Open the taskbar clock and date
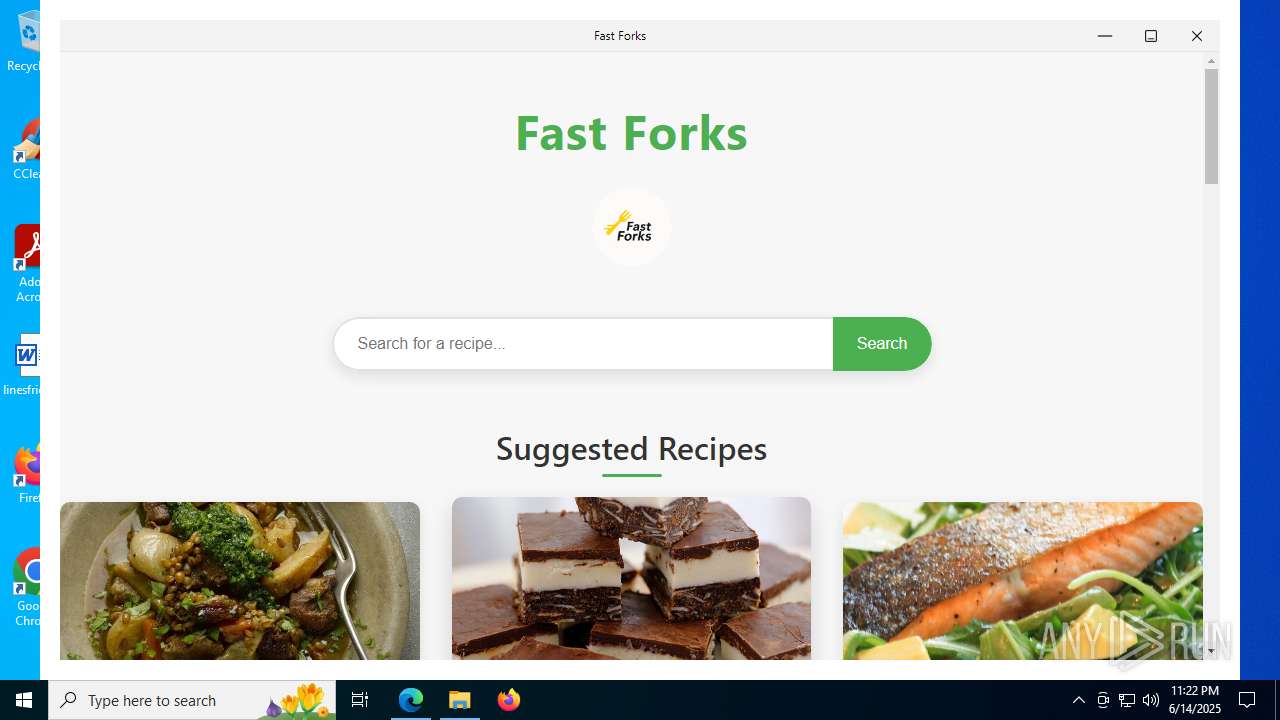1280x720 pixels. pyautogui.click(x=1195, y=700)
